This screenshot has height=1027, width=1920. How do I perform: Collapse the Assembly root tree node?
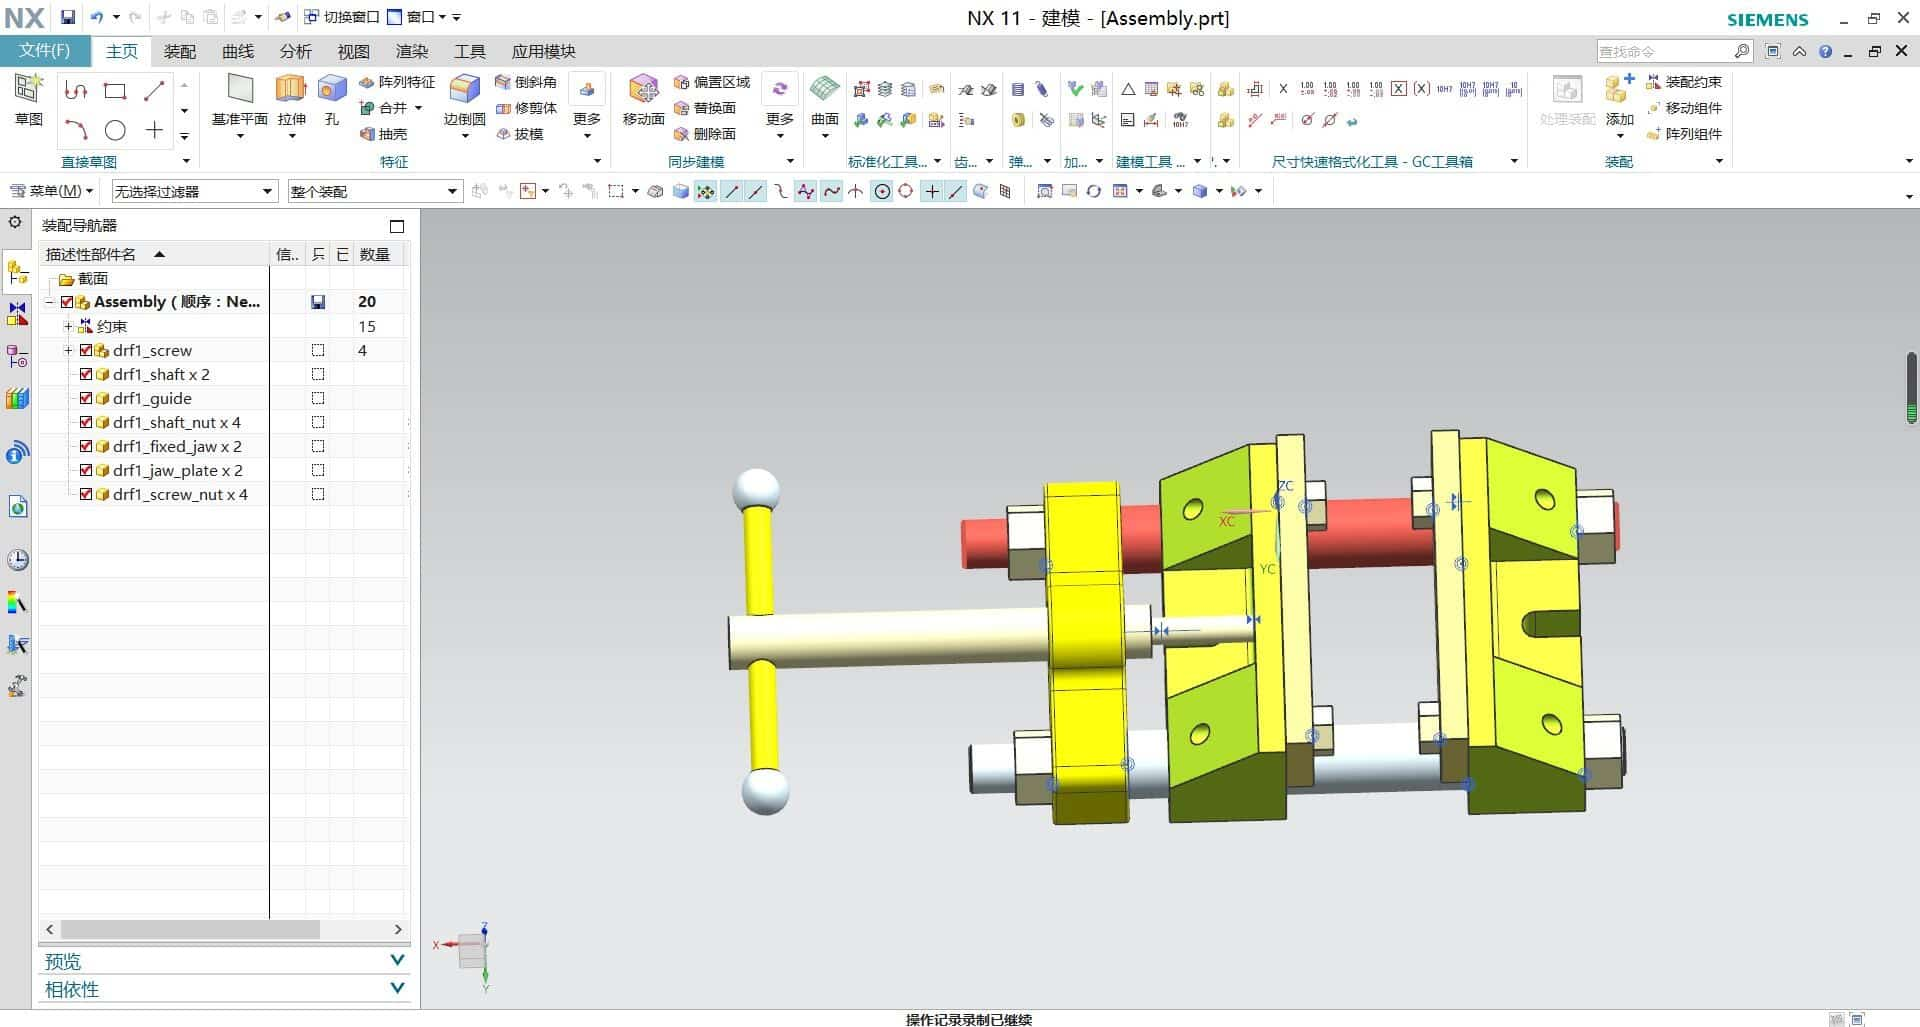click(49, 302)
